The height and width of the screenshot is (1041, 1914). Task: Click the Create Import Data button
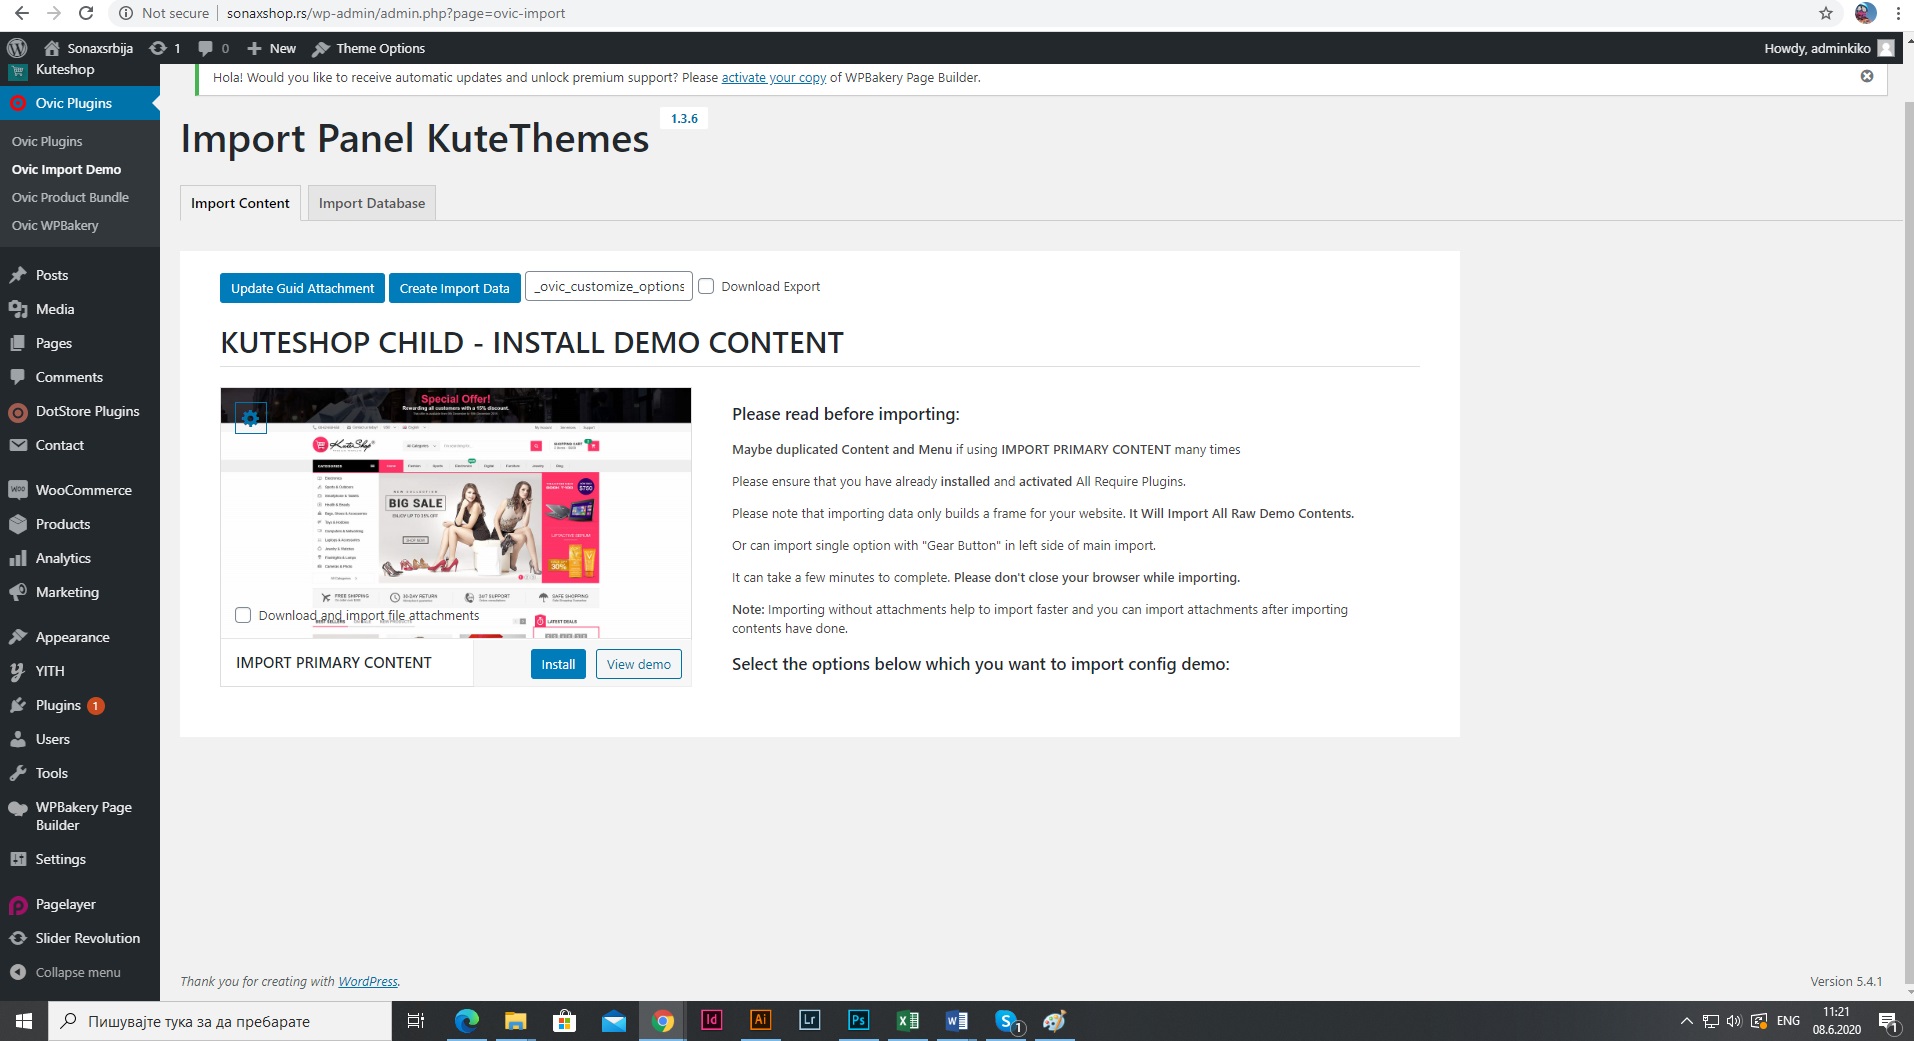click(x=455, y=288)
